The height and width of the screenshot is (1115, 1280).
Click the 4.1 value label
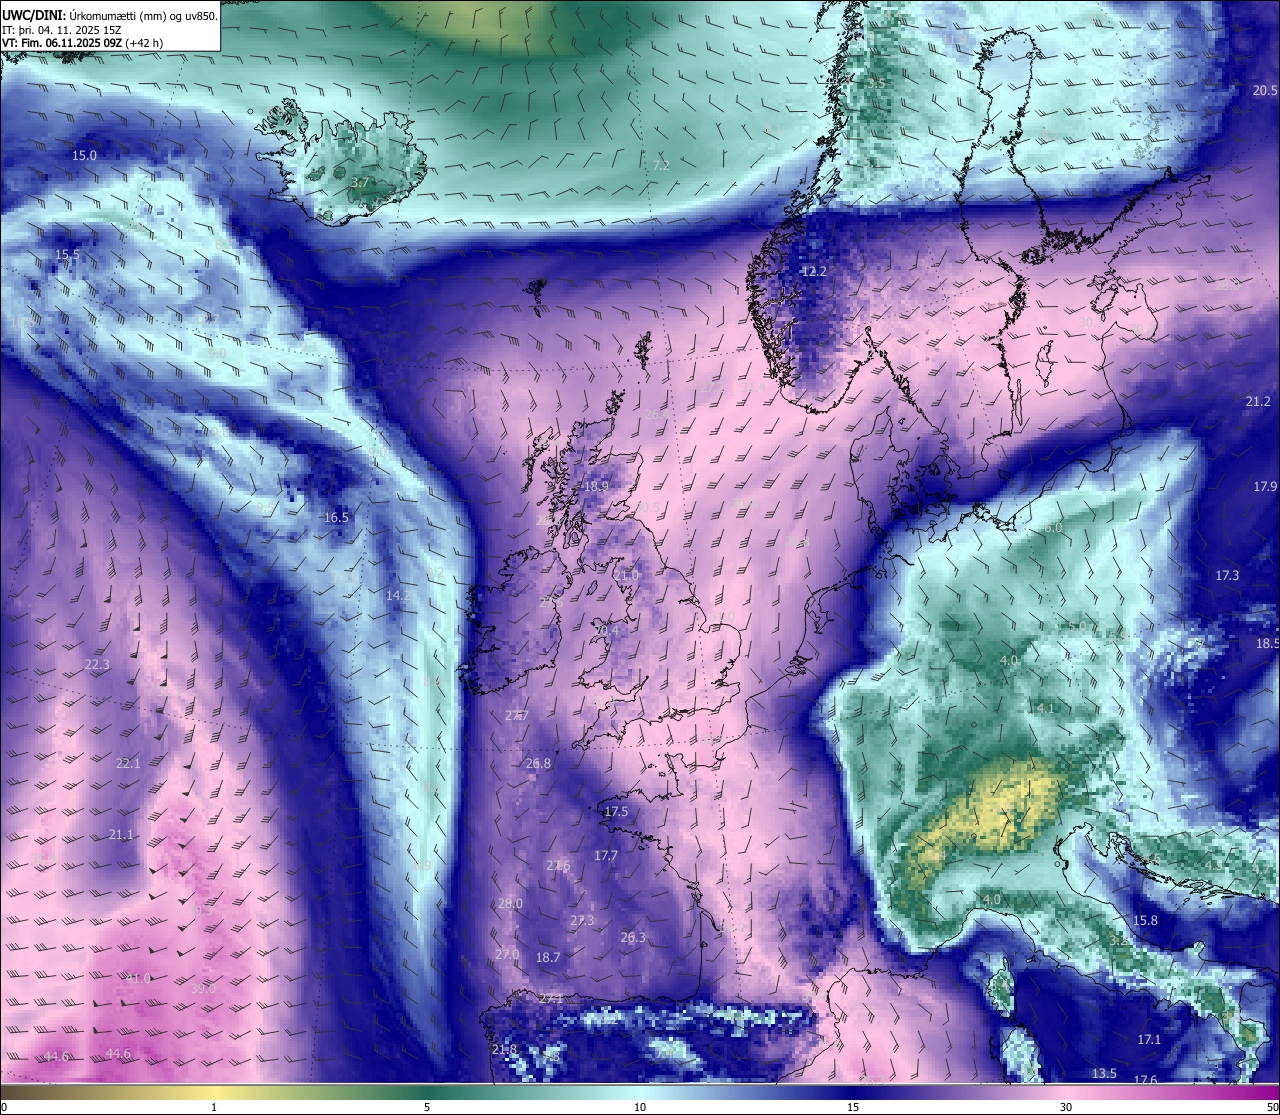[x=1046, y=708]
